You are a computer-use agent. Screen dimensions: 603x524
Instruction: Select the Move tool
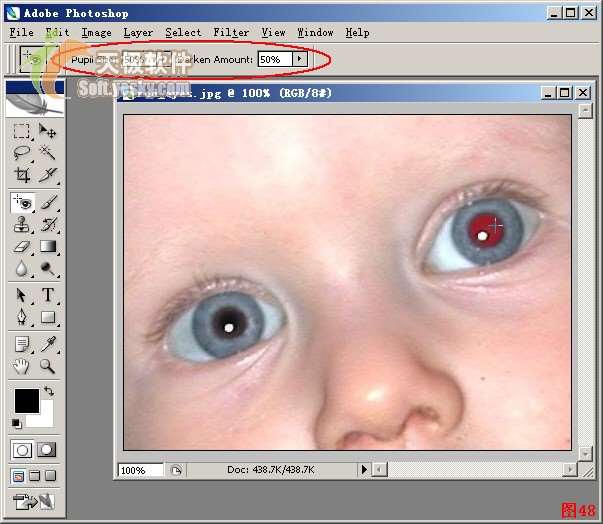47,131
